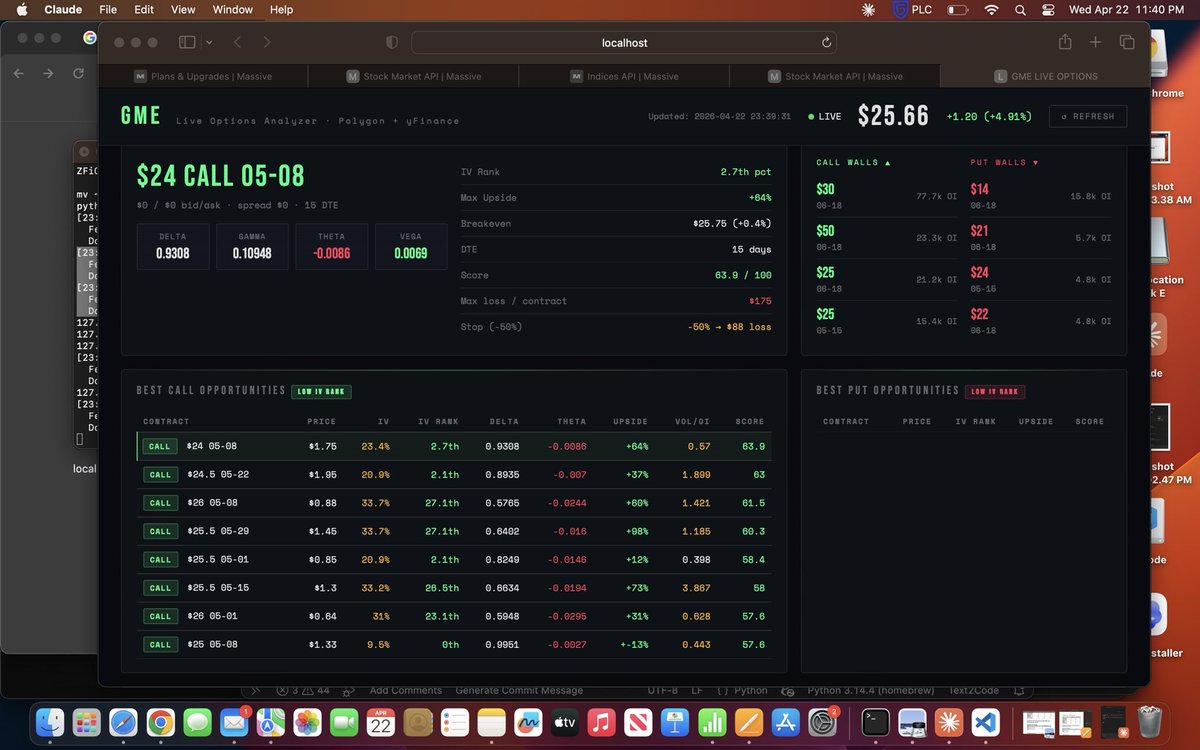Select the $26 05-01 call row
Image resolution: width=1200 pixels, height=750 pixels.
454,616
